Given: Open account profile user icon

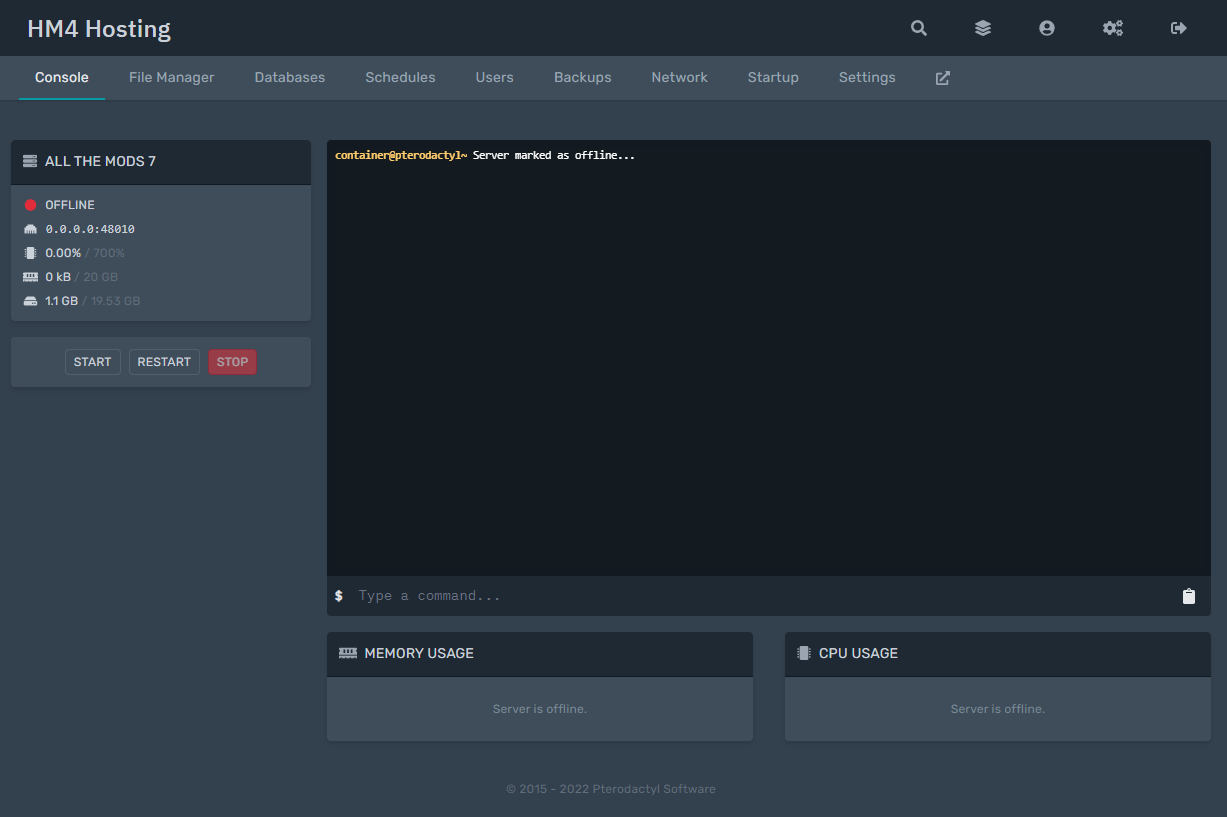Looking at the screenshot, I should 1047,28.
